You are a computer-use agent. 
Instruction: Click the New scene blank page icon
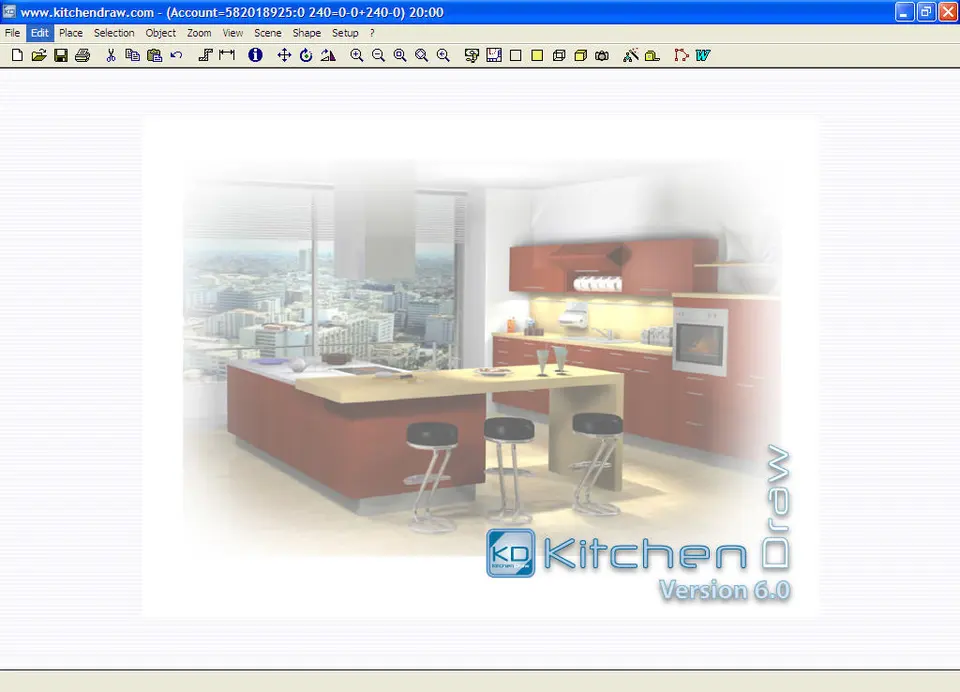[17, 56]
